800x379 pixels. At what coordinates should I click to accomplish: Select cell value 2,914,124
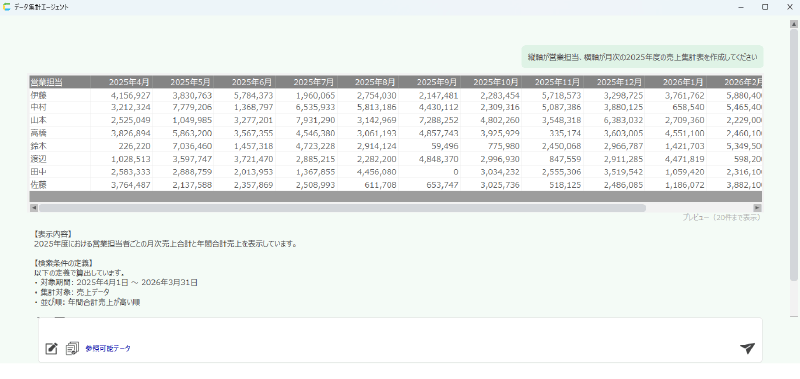pos(377,146)
